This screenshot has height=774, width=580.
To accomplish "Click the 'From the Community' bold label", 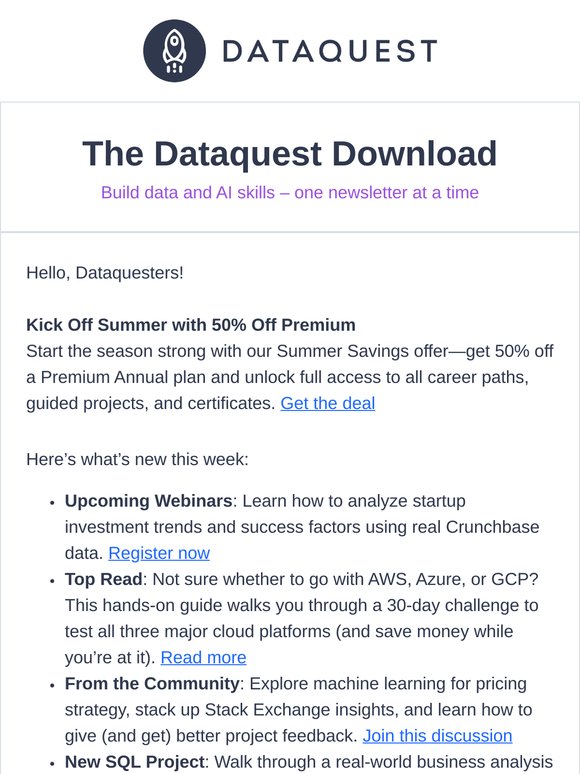I will pos(152,684).
